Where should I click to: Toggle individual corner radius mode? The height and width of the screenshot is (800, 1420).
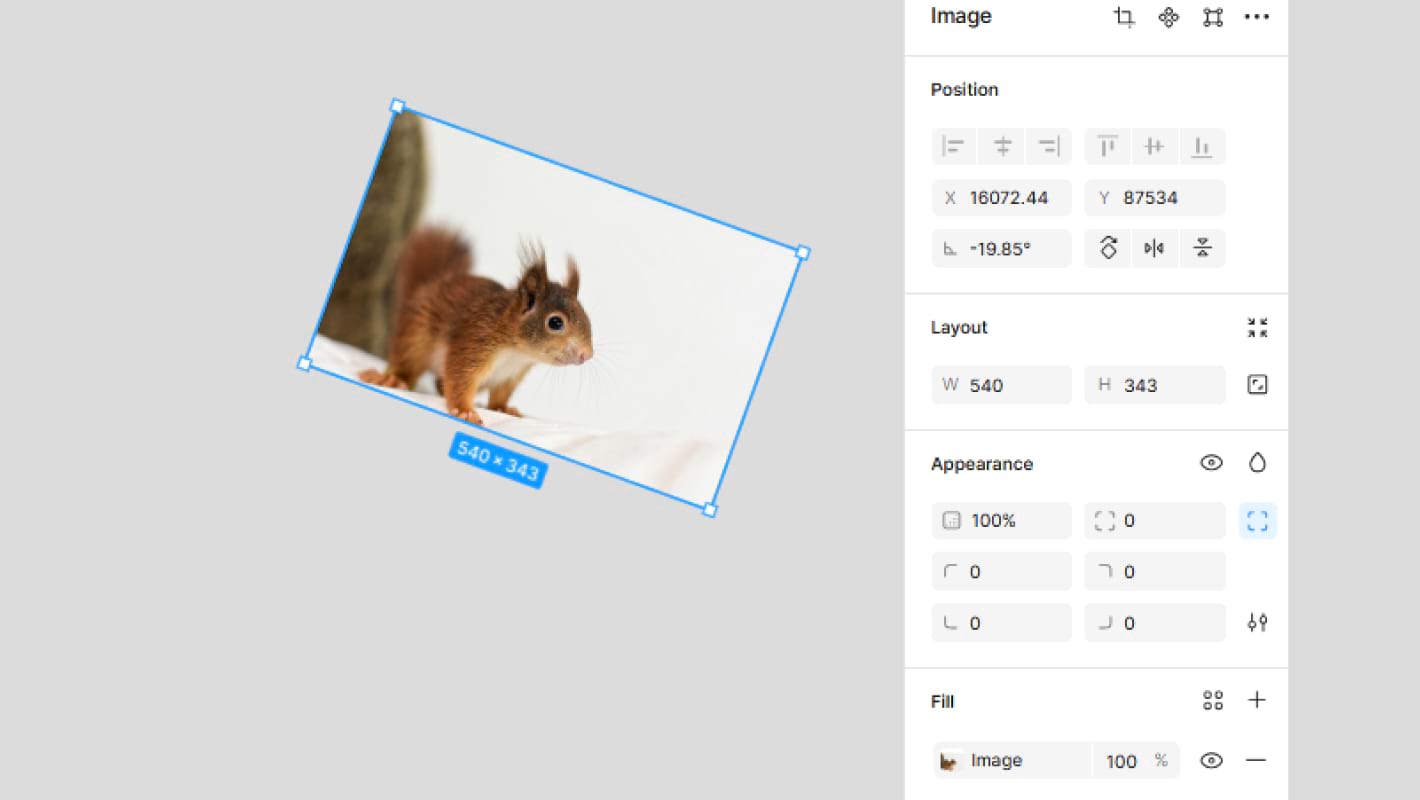pos(1257,521)
